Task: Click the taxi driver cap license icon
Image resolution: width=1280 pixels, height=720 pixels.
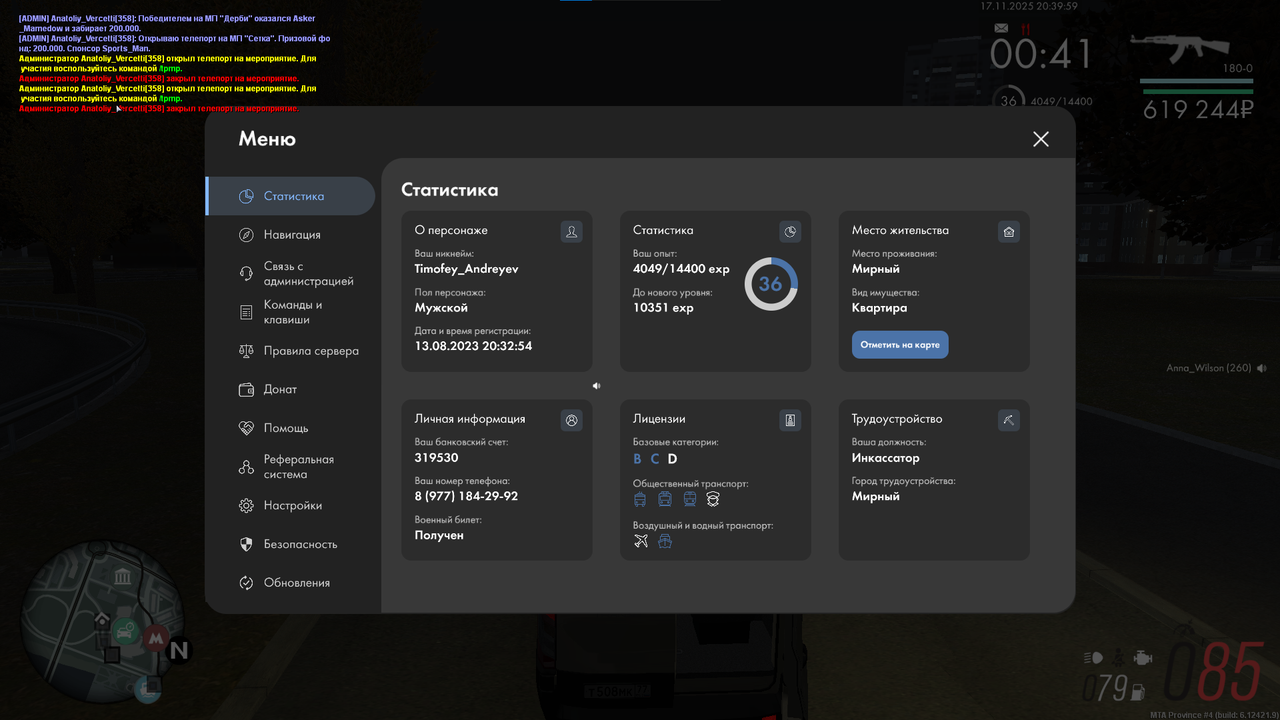Action: (713, 498)
